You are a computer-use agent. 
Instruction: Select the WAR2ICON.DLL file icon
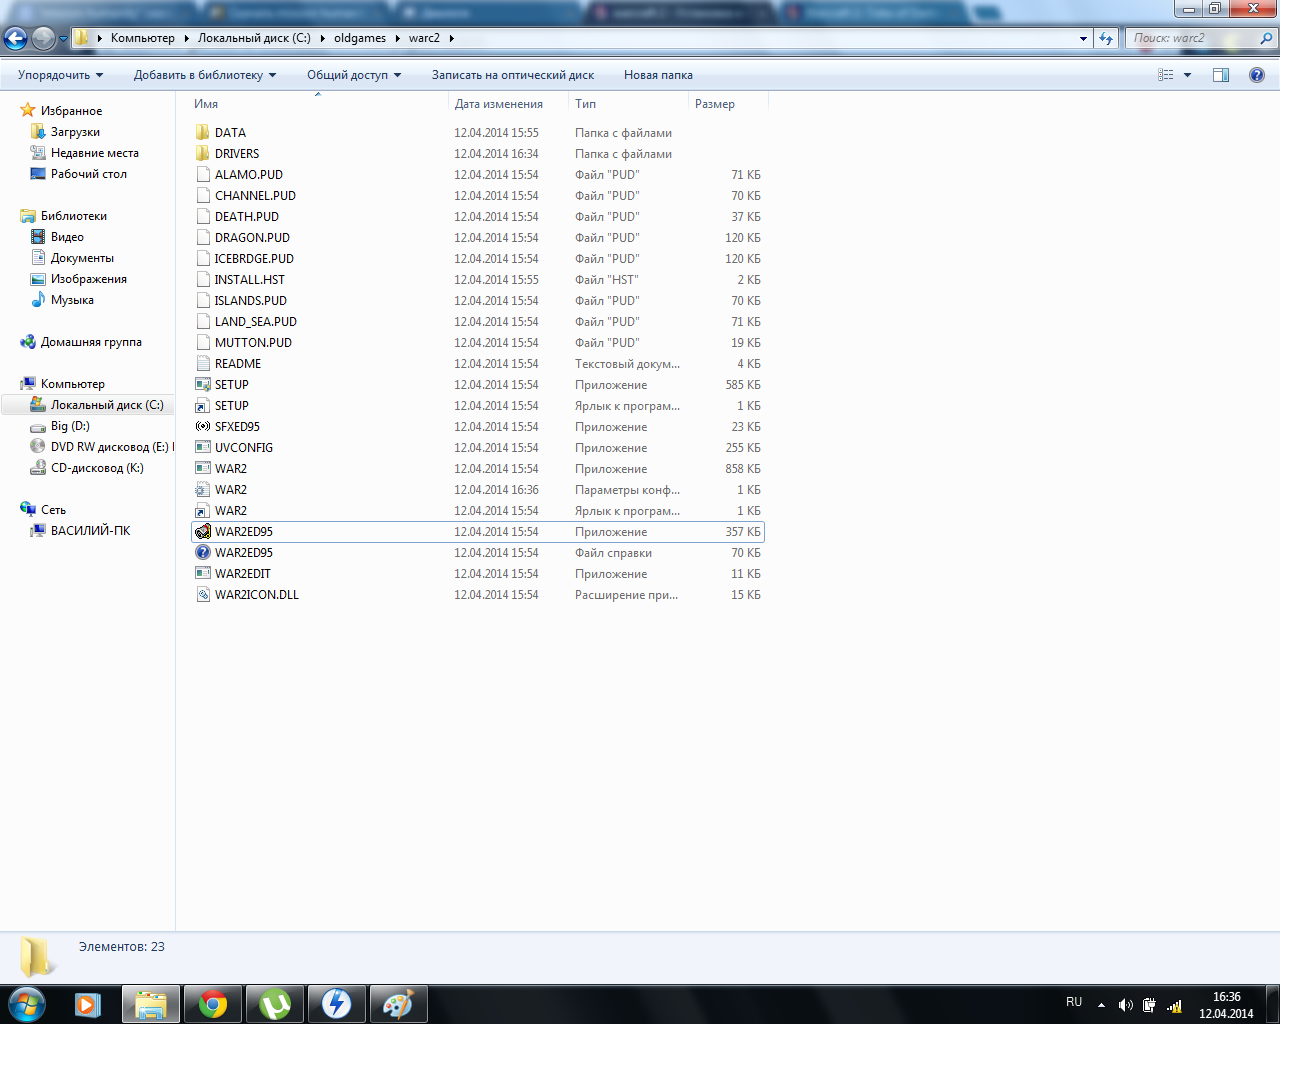tap(203, 595)
